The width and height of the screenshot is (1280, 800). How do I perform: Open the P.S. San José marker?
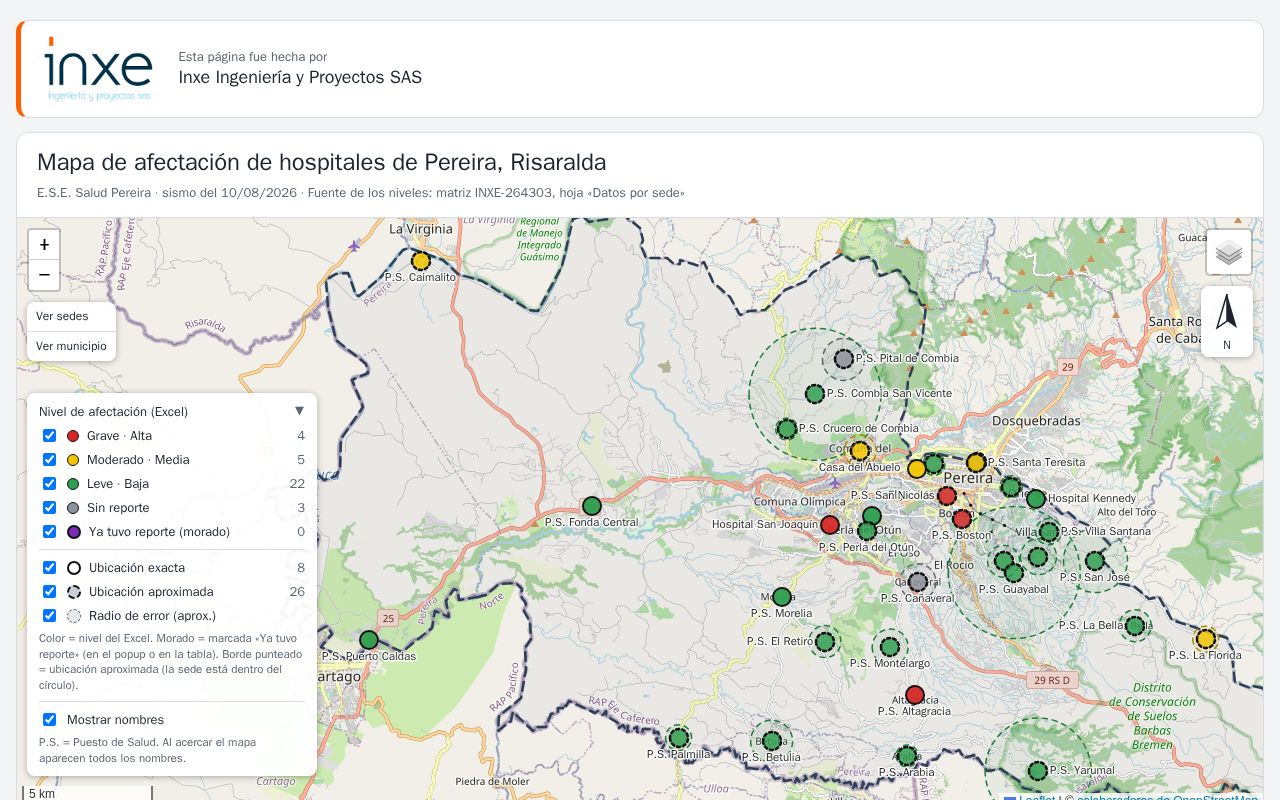(x=1095, y=561)
